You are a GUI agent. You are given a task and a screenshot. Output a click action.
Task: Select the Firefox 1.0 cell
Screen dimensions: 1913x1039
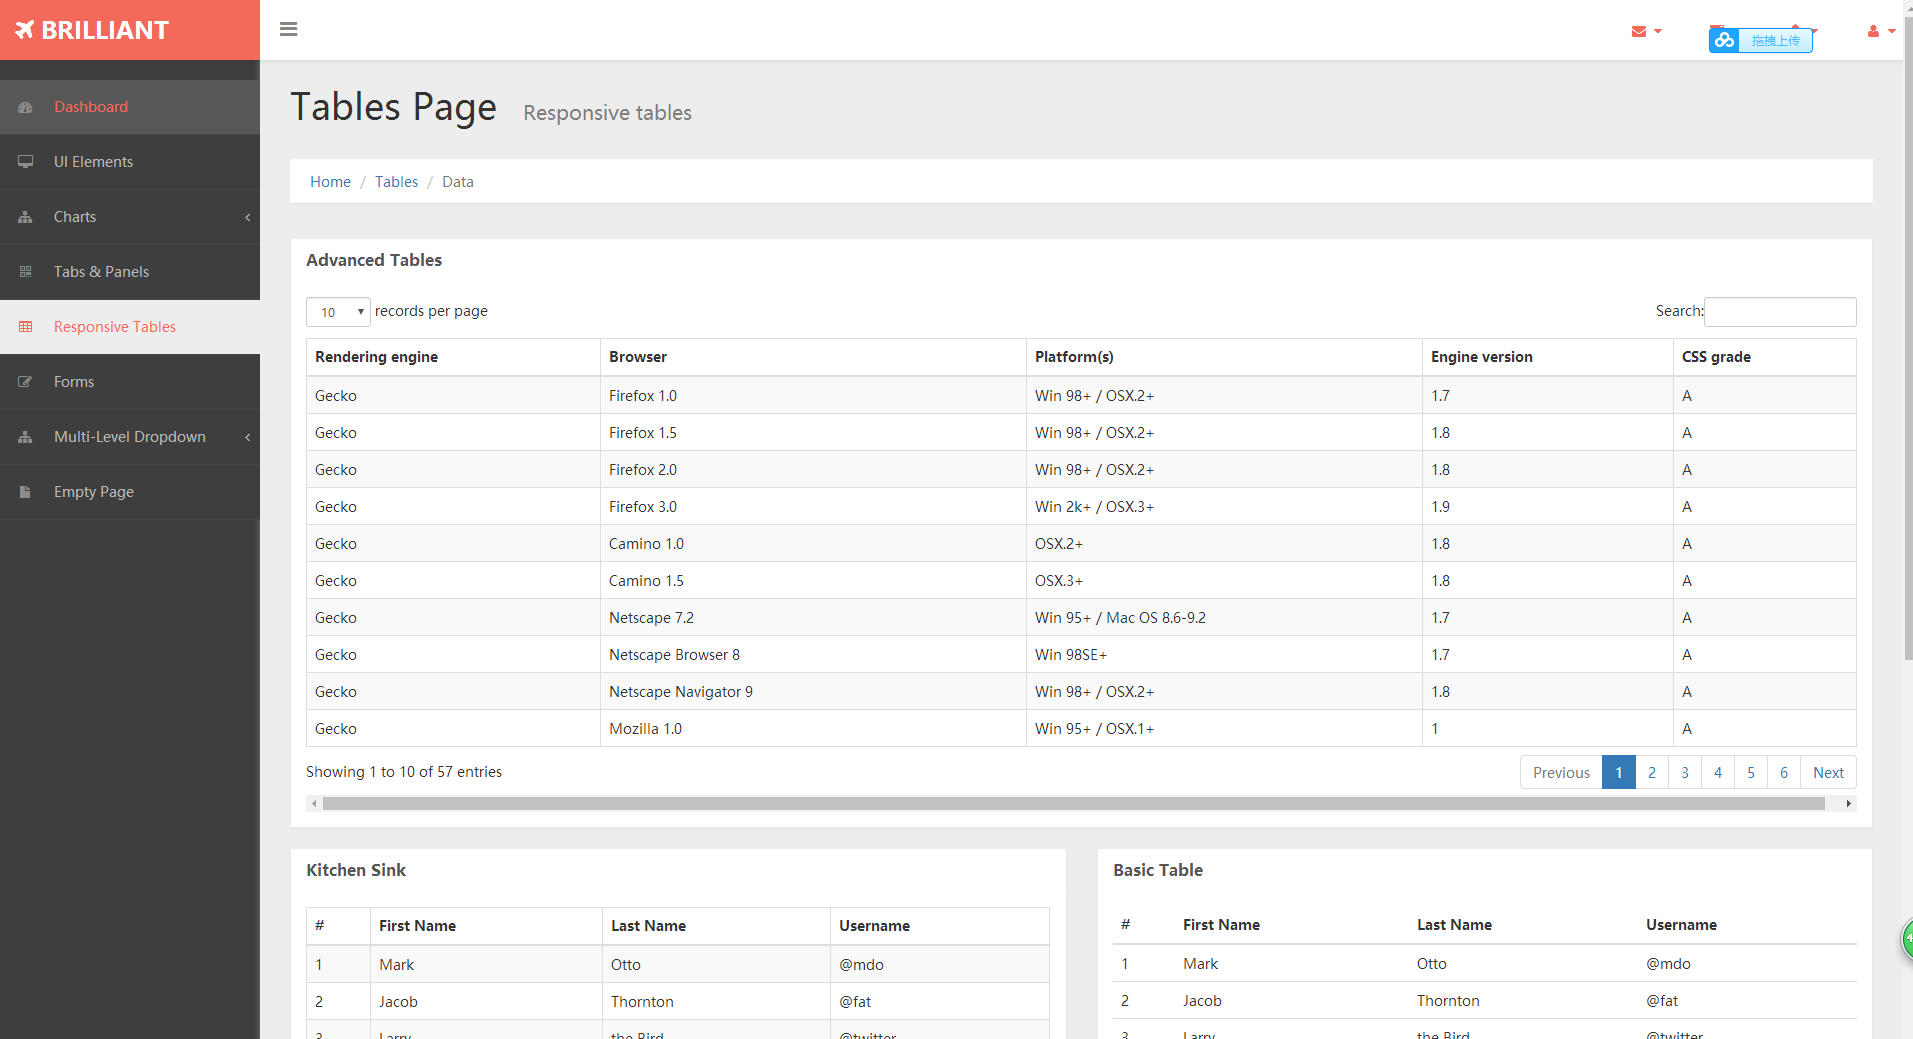[813, 396]
